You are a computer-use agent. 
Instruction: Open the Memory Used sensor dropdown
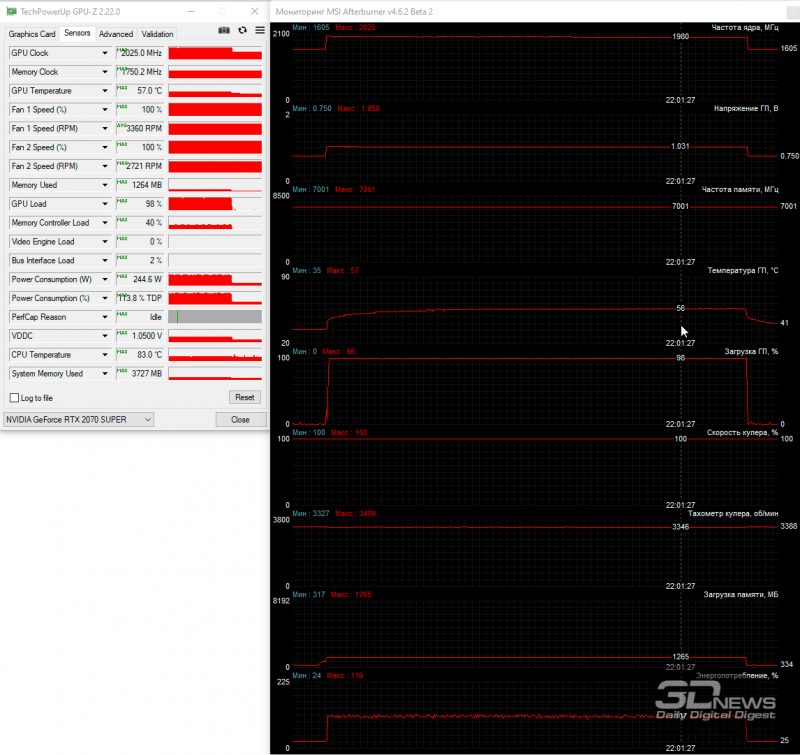point(105,185)
